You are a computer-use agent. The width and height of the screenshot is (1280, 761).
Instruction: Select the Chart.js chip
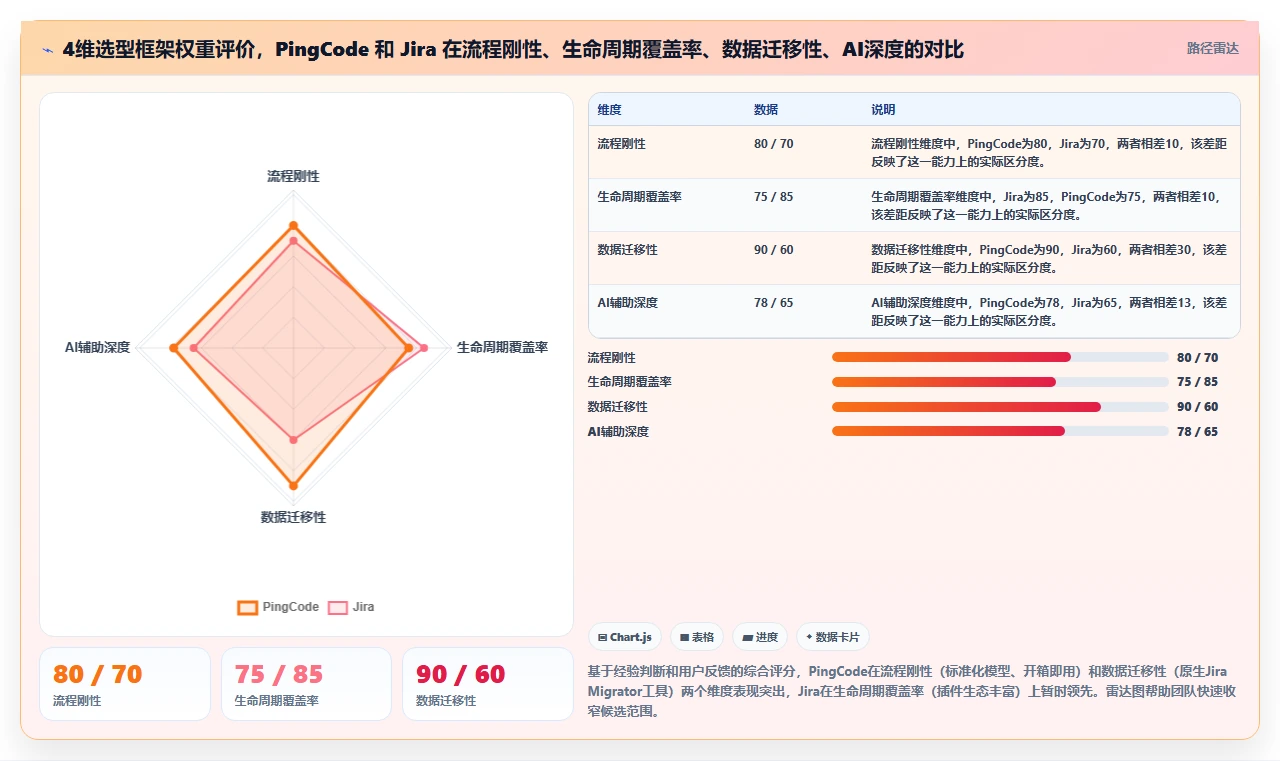624,637
